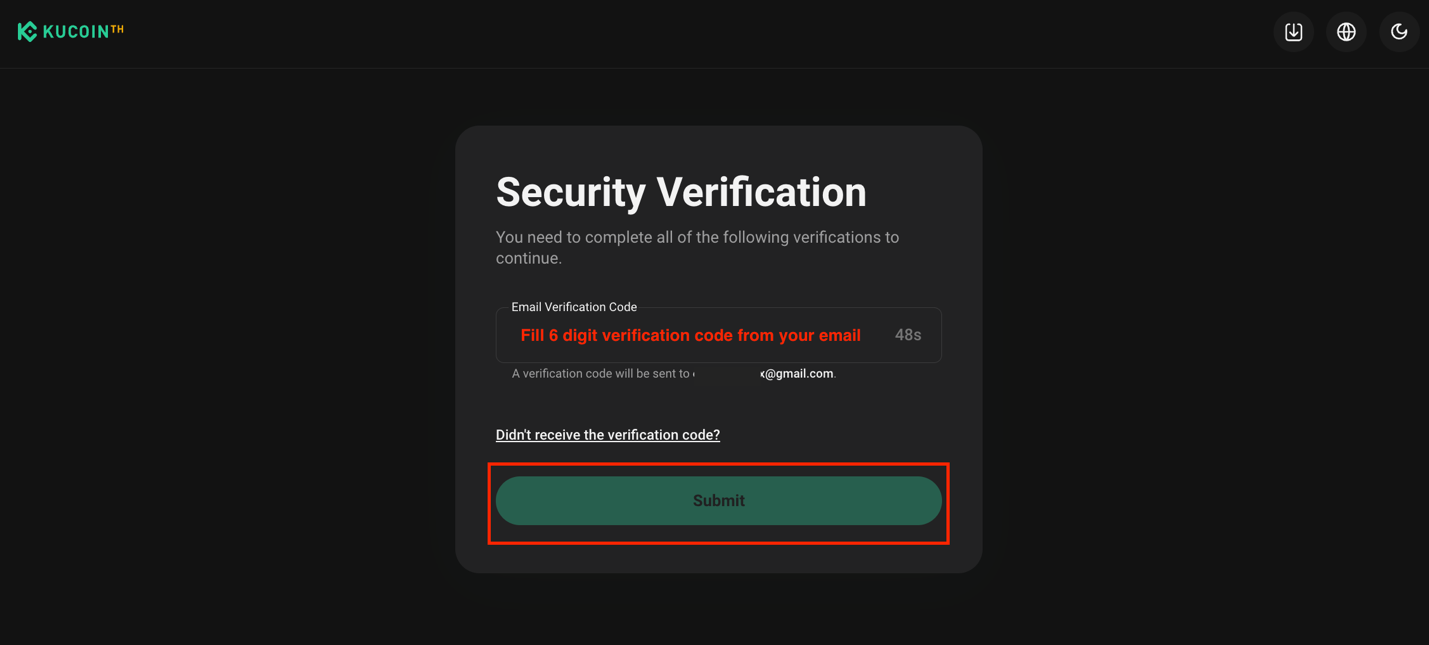Open "Didn't receive the verification code?" link

point(608,434)
